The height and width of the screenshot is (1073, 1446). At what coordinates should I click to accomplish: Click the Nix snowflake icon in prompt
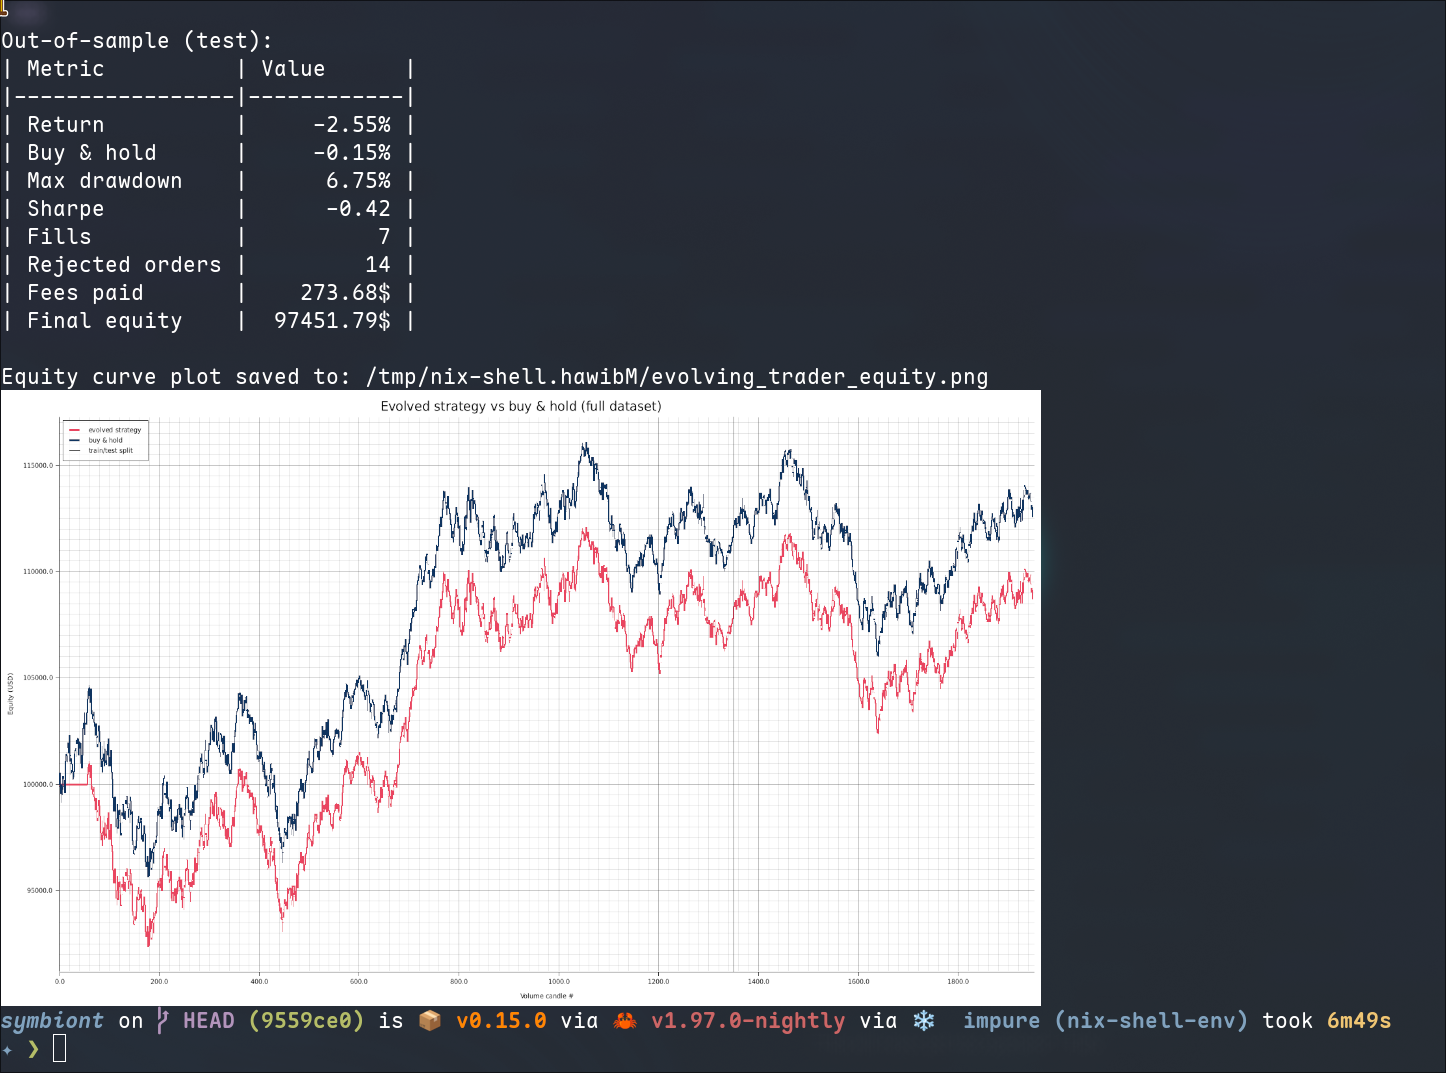pyautogui.click(x=924, y=1021)
